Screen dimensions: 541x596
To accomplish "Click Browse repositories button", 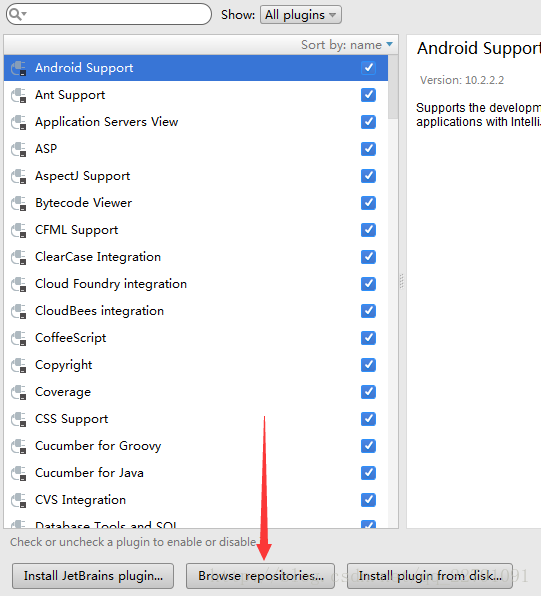I will (x=260, y=576).
